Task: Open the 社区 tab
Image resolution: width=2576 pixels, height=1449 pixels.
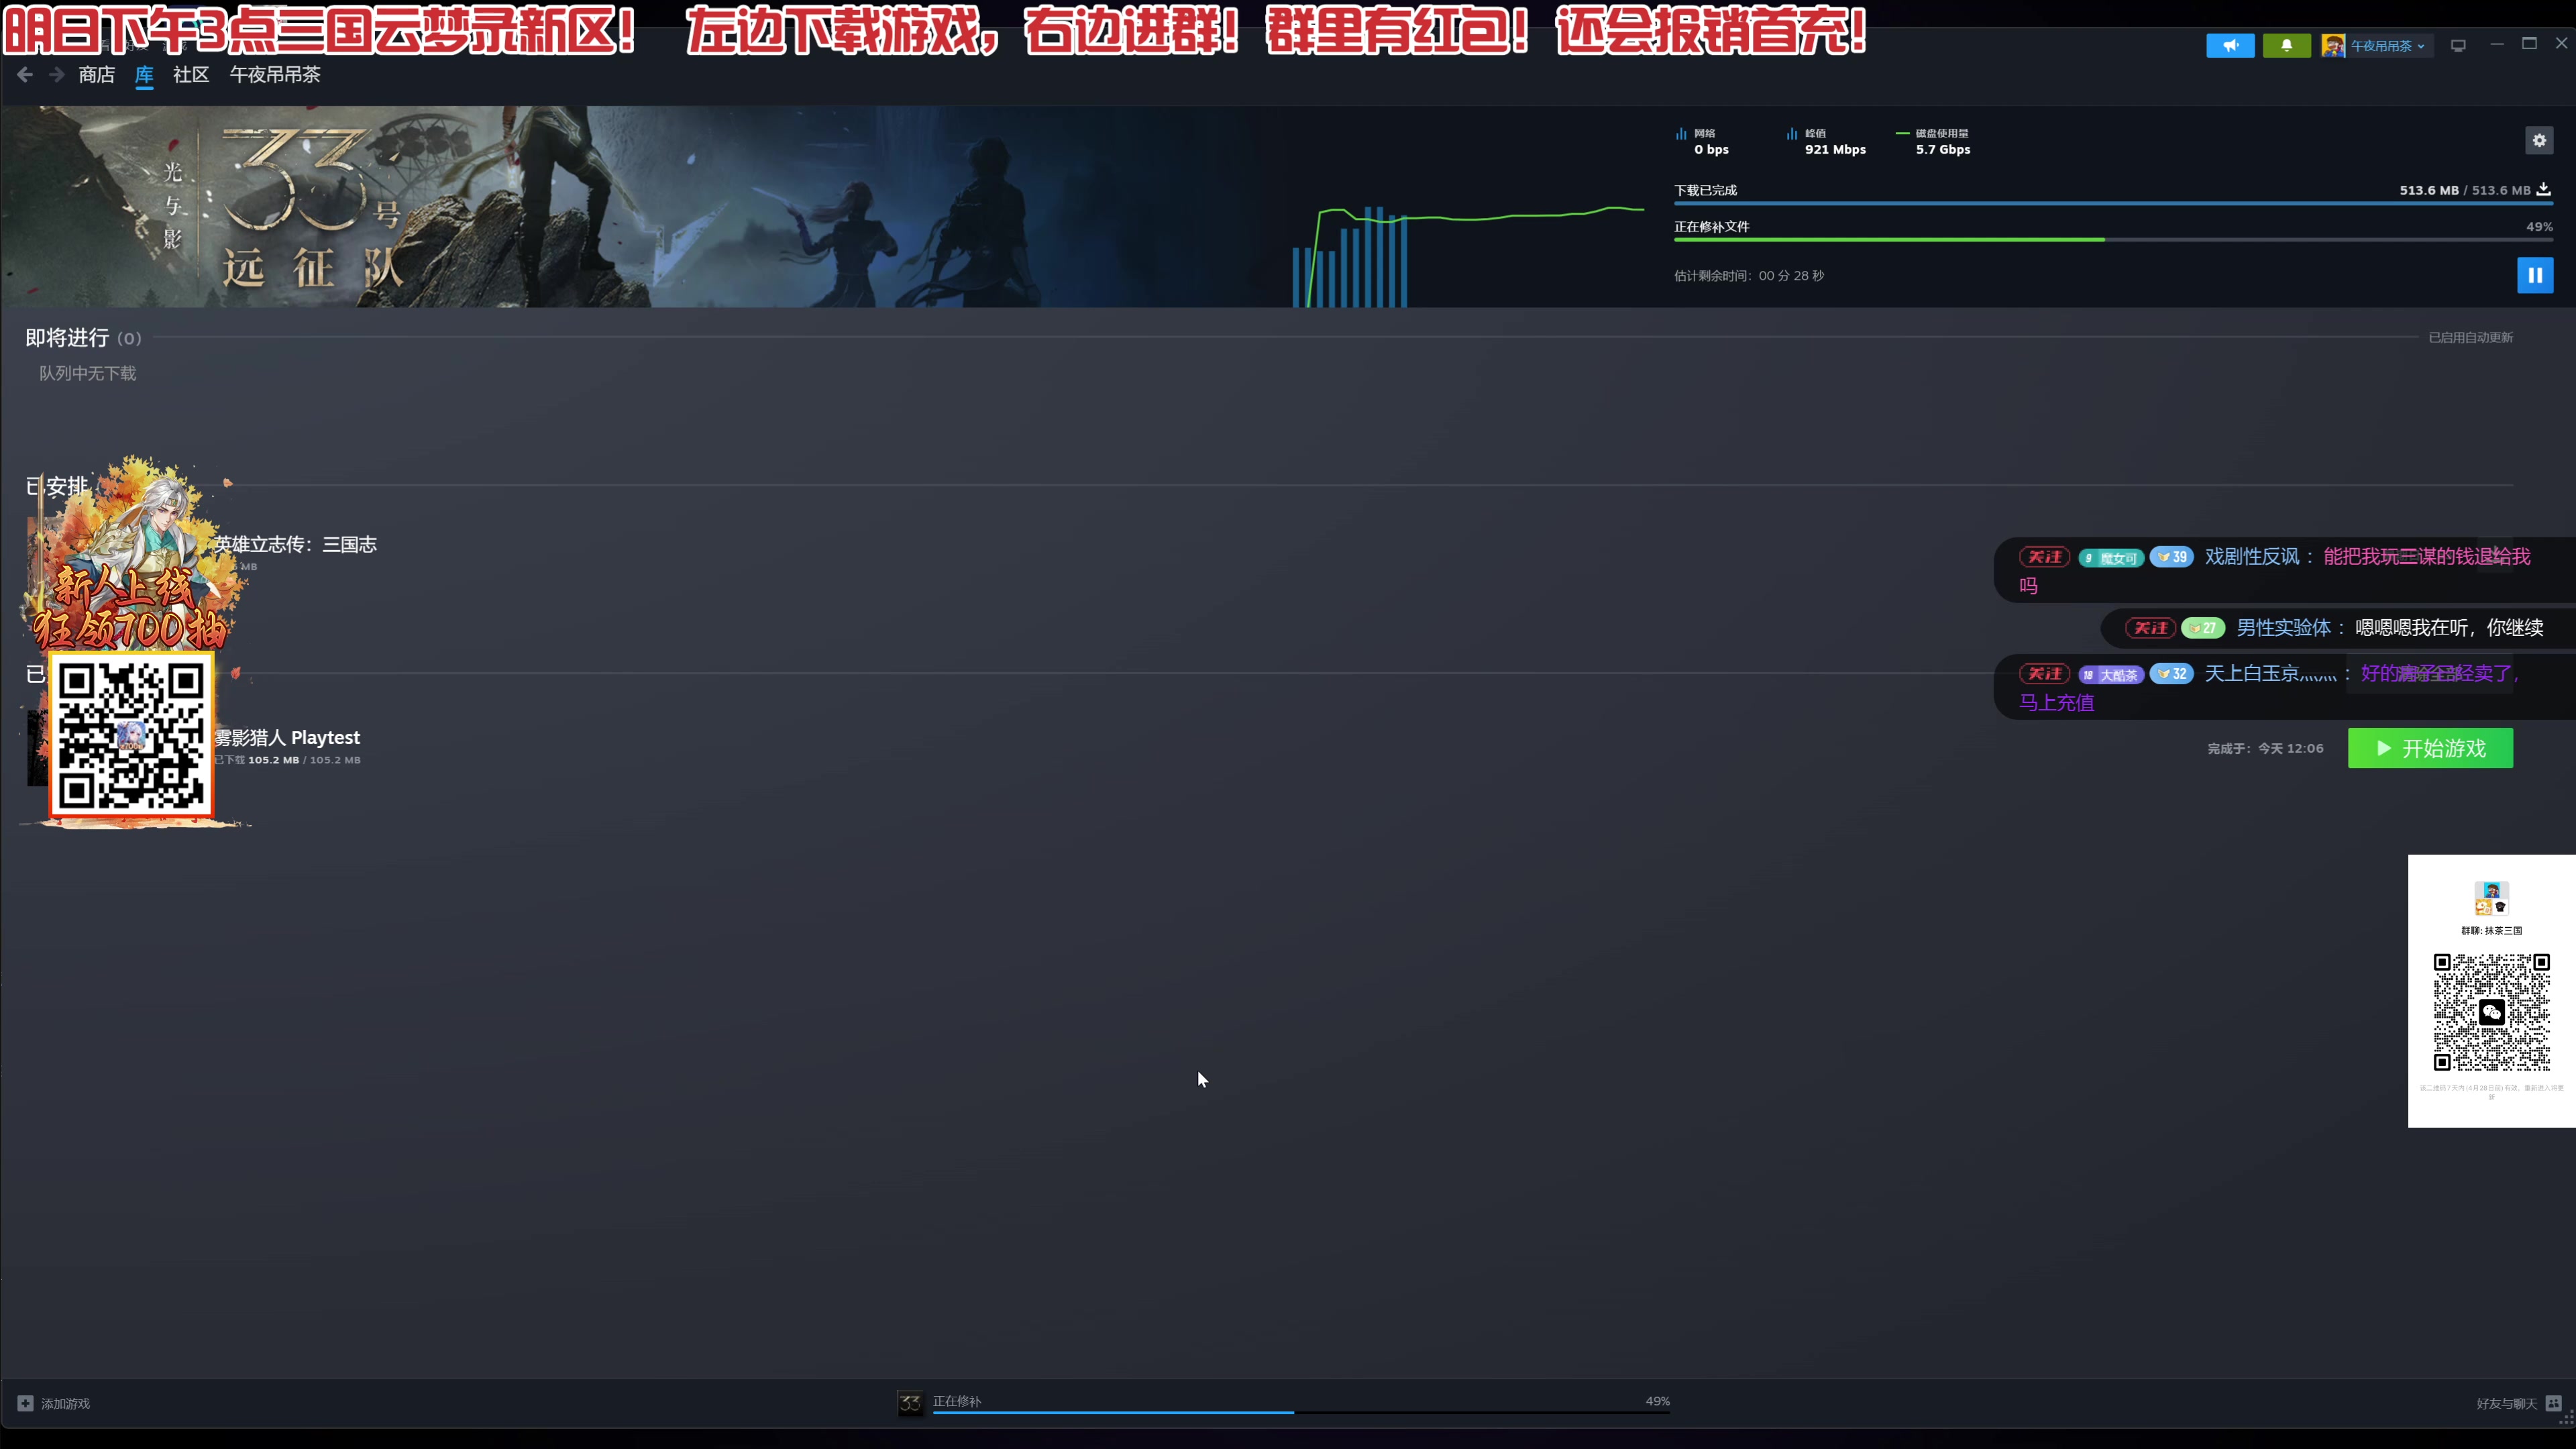Action: pos(191,74)
